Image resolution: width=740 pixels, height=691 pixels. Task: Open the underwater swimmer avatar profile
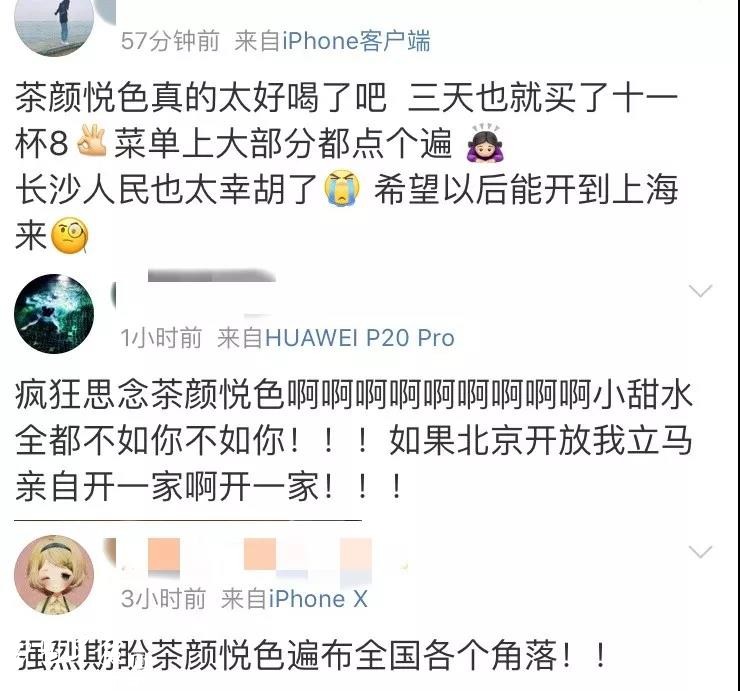coord(54,313)
